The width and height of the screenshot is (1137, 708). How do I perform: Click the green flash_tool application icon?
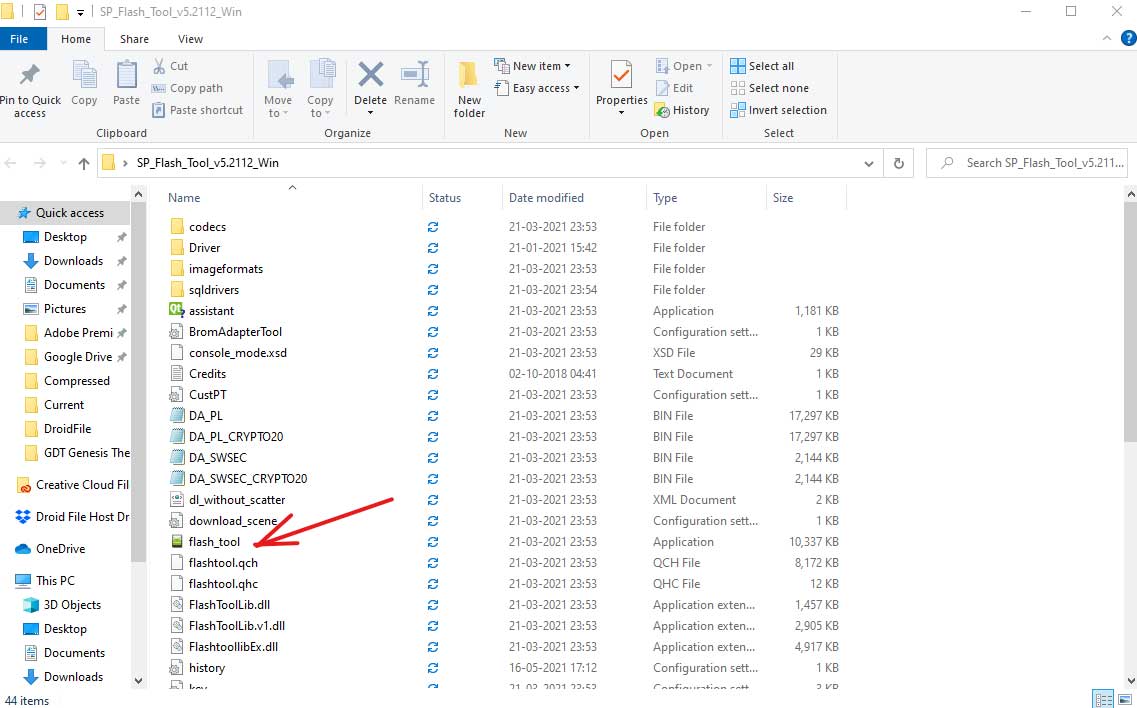(176, 542)
